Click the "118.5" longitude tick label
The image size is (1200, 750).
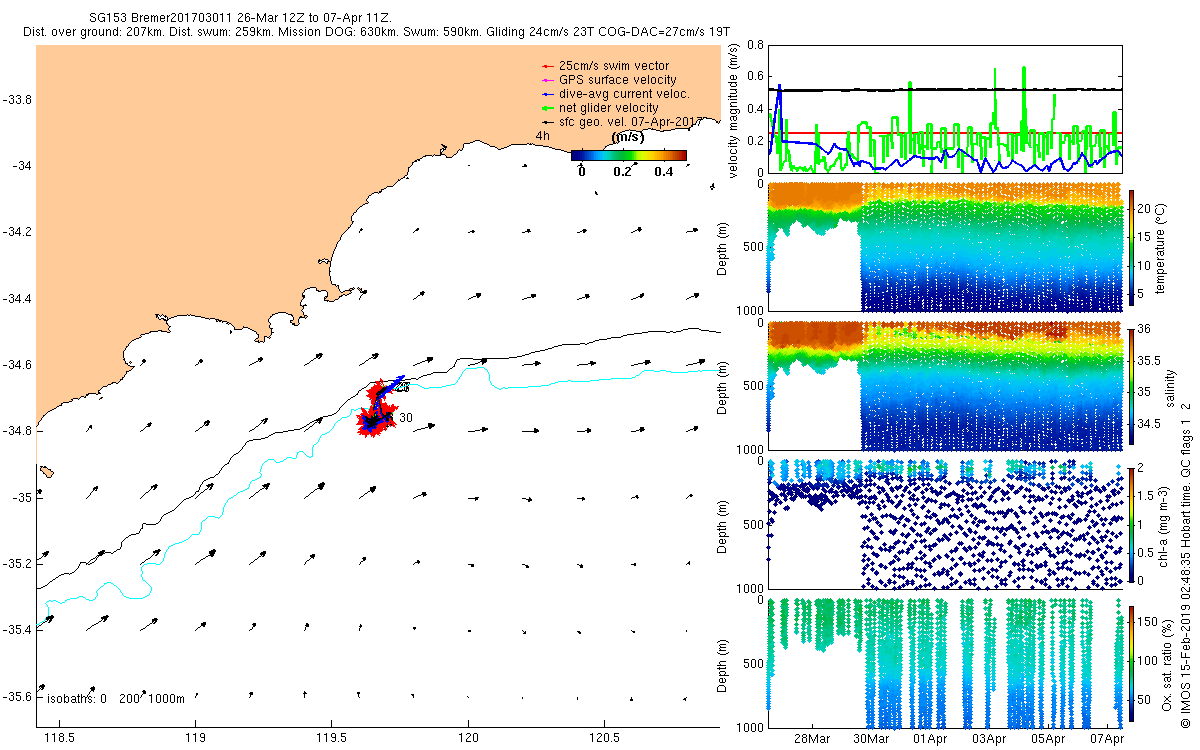(x=60, y=738)
